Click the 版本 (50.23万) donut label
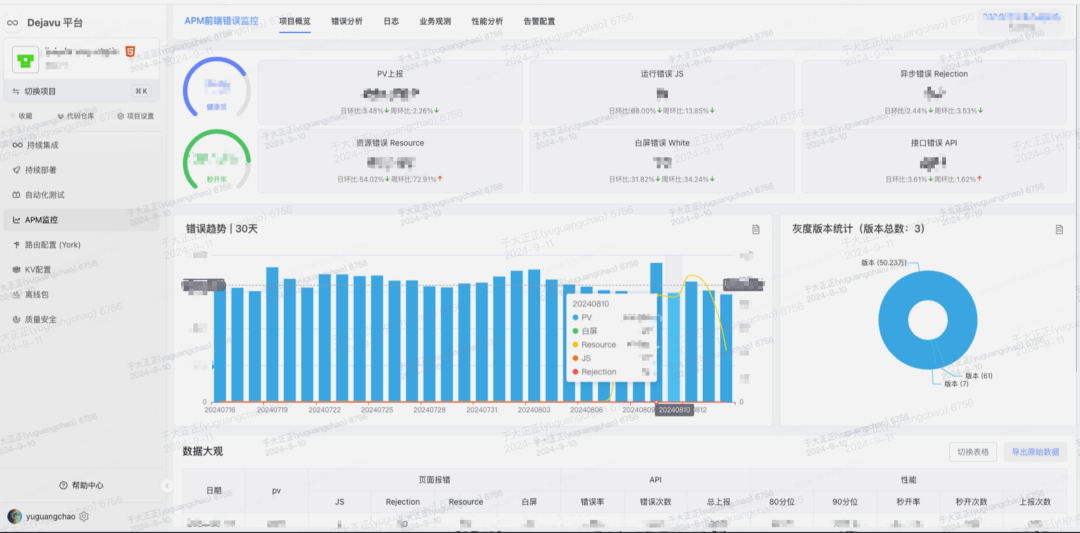Image resolution: width=1080 pixels, height=533 pixels. pos(884,262)
